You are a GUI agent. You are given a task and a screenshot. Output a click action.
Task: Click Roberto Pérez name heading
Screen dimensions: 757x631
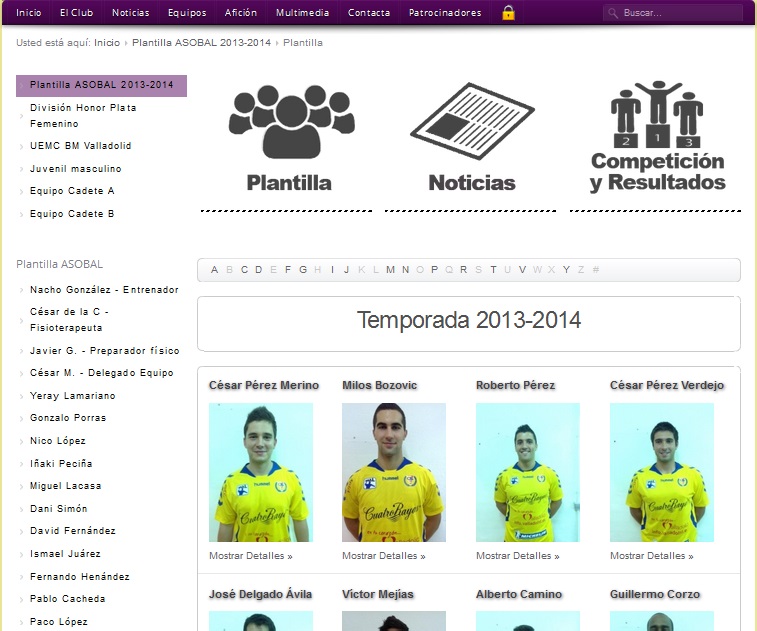coord(516,385)
